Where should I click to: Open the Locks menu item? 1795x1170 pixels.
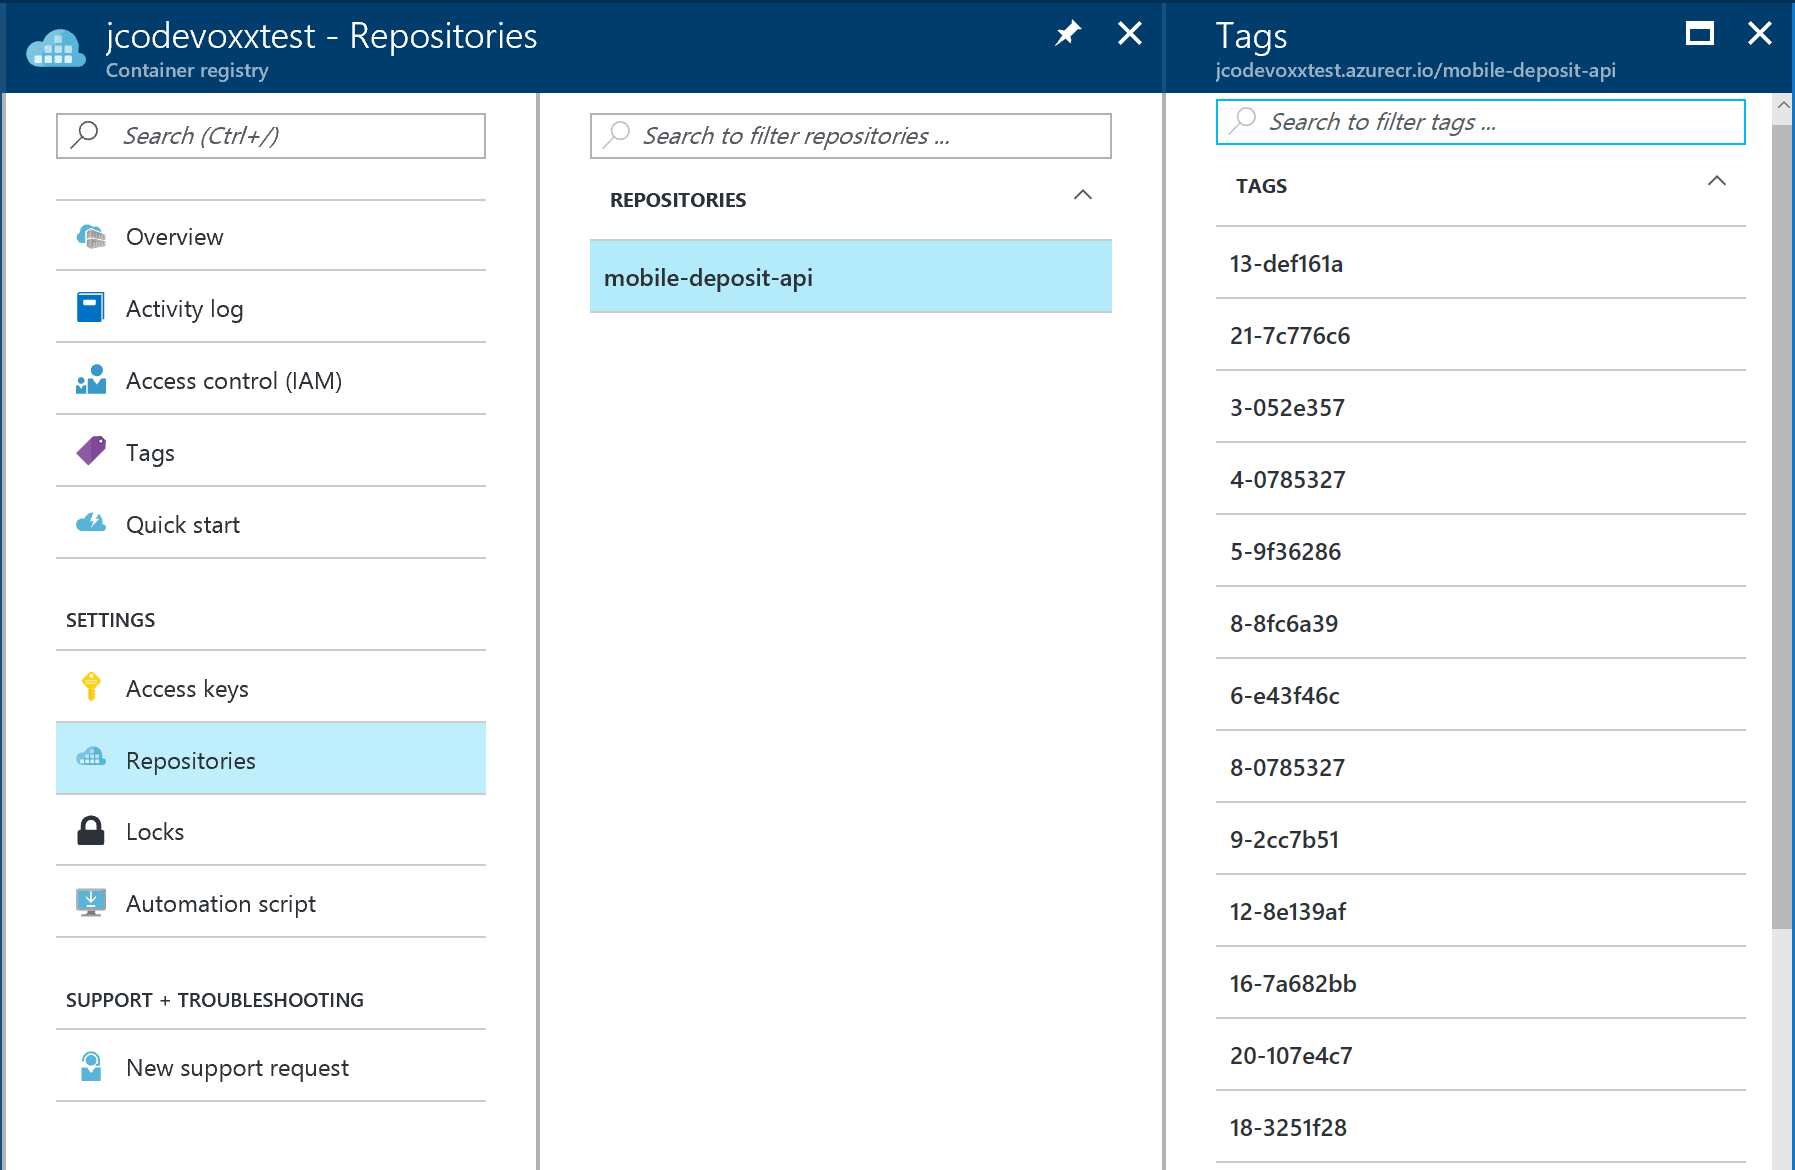(271, 832)
